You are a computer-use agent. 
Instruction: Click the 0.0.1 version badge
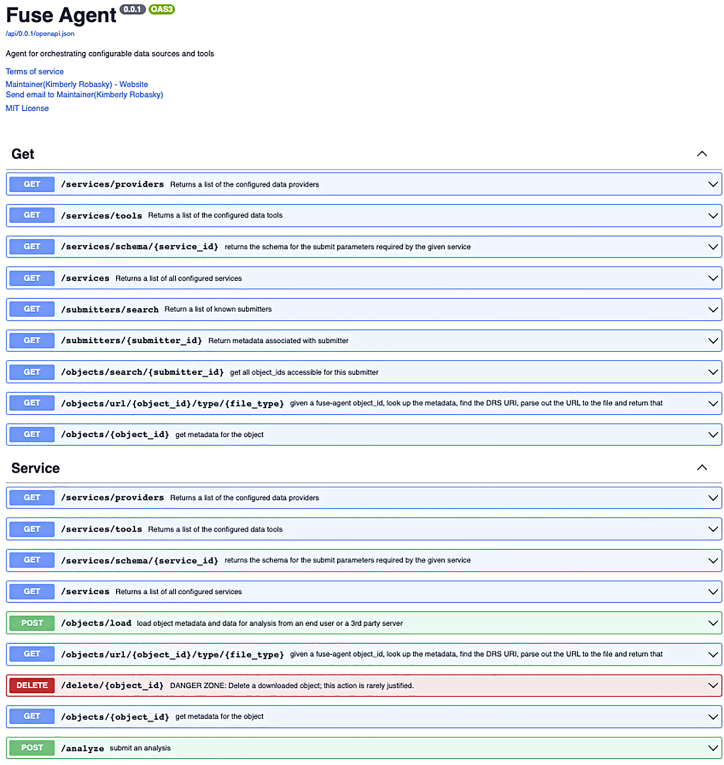(132, 9)
